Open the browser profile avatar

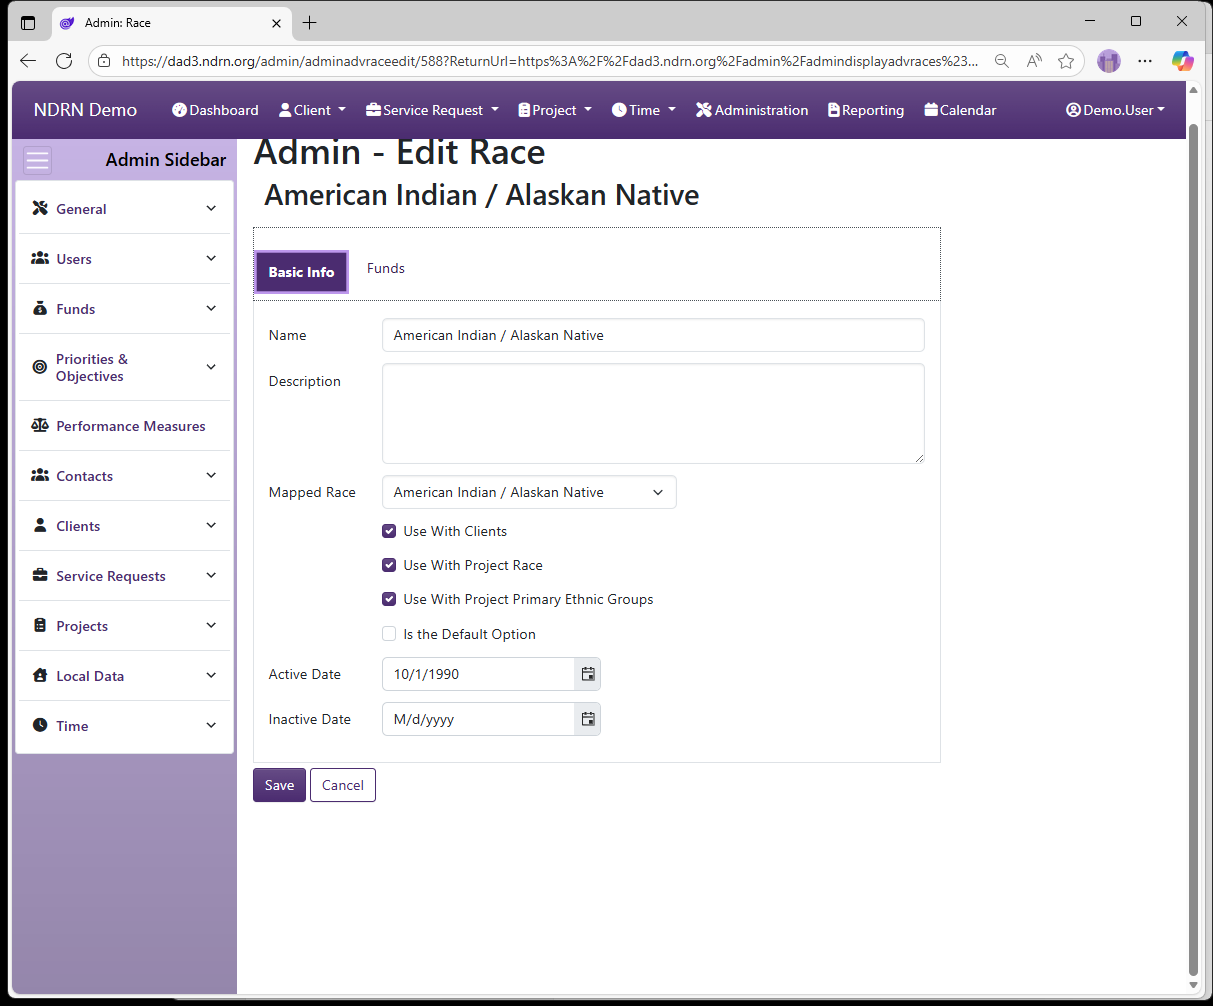pos(1109,61)
